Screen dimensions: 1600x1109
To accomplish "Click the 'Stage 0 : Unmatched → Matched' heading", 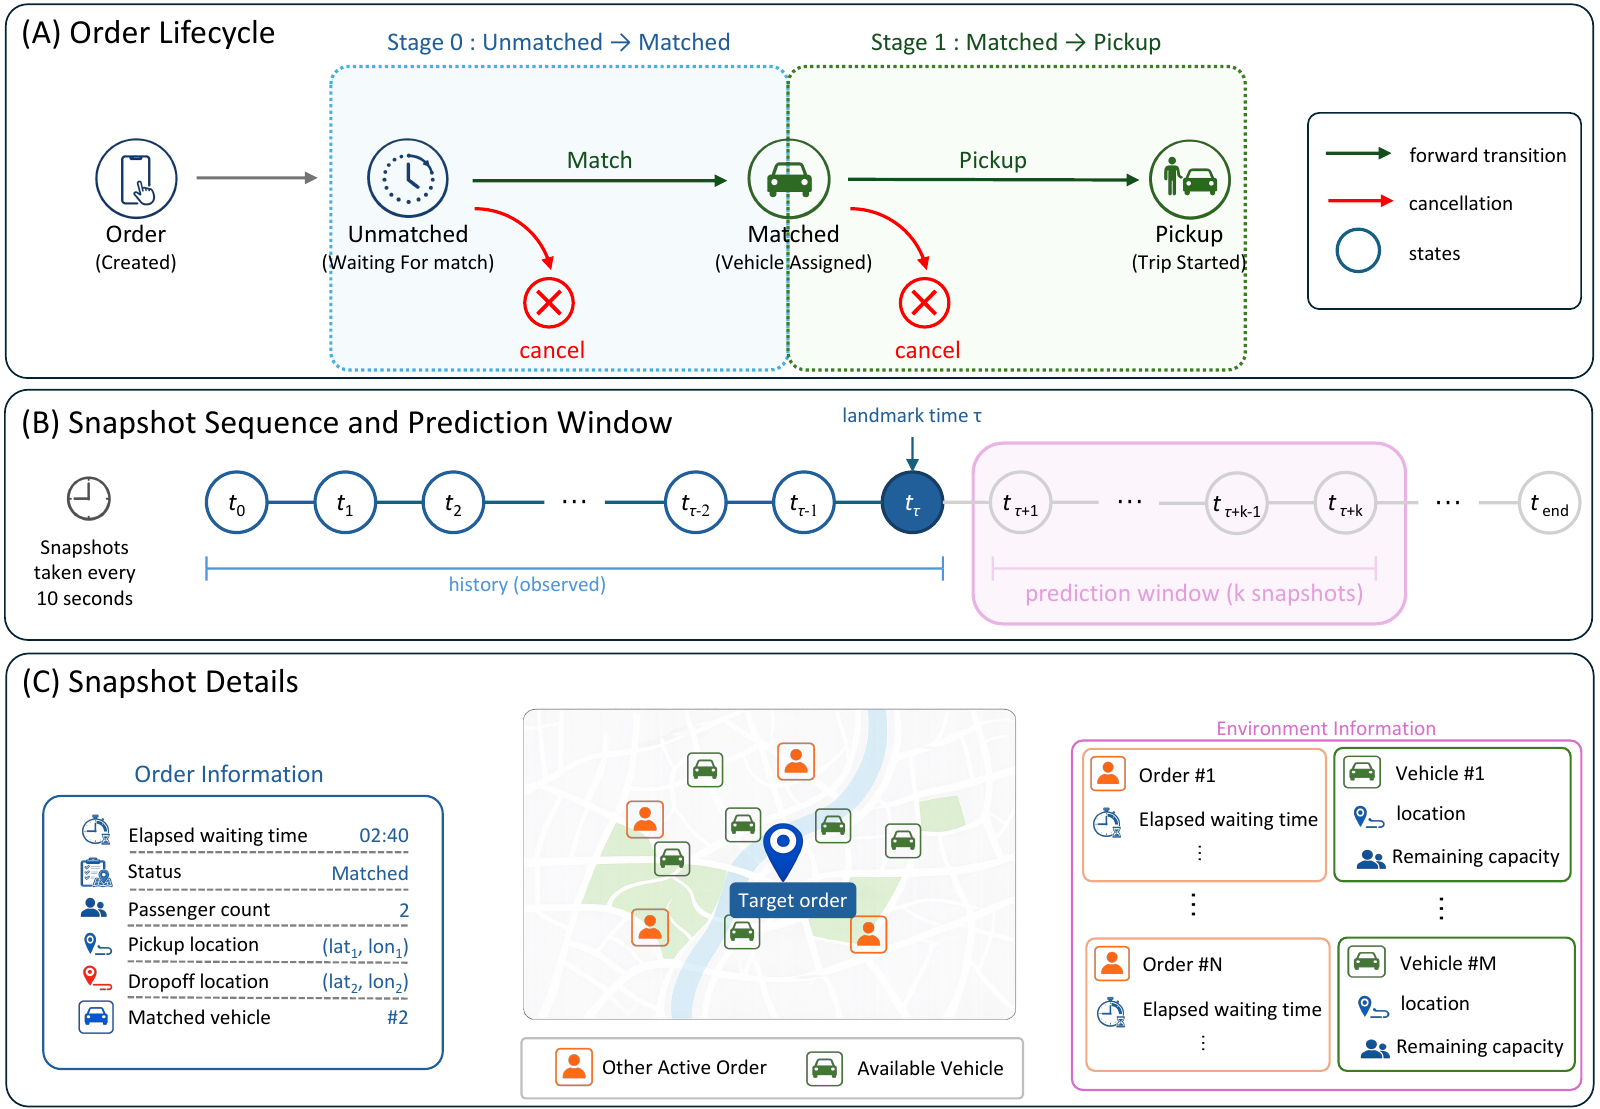I will click(x=558, y=42).
